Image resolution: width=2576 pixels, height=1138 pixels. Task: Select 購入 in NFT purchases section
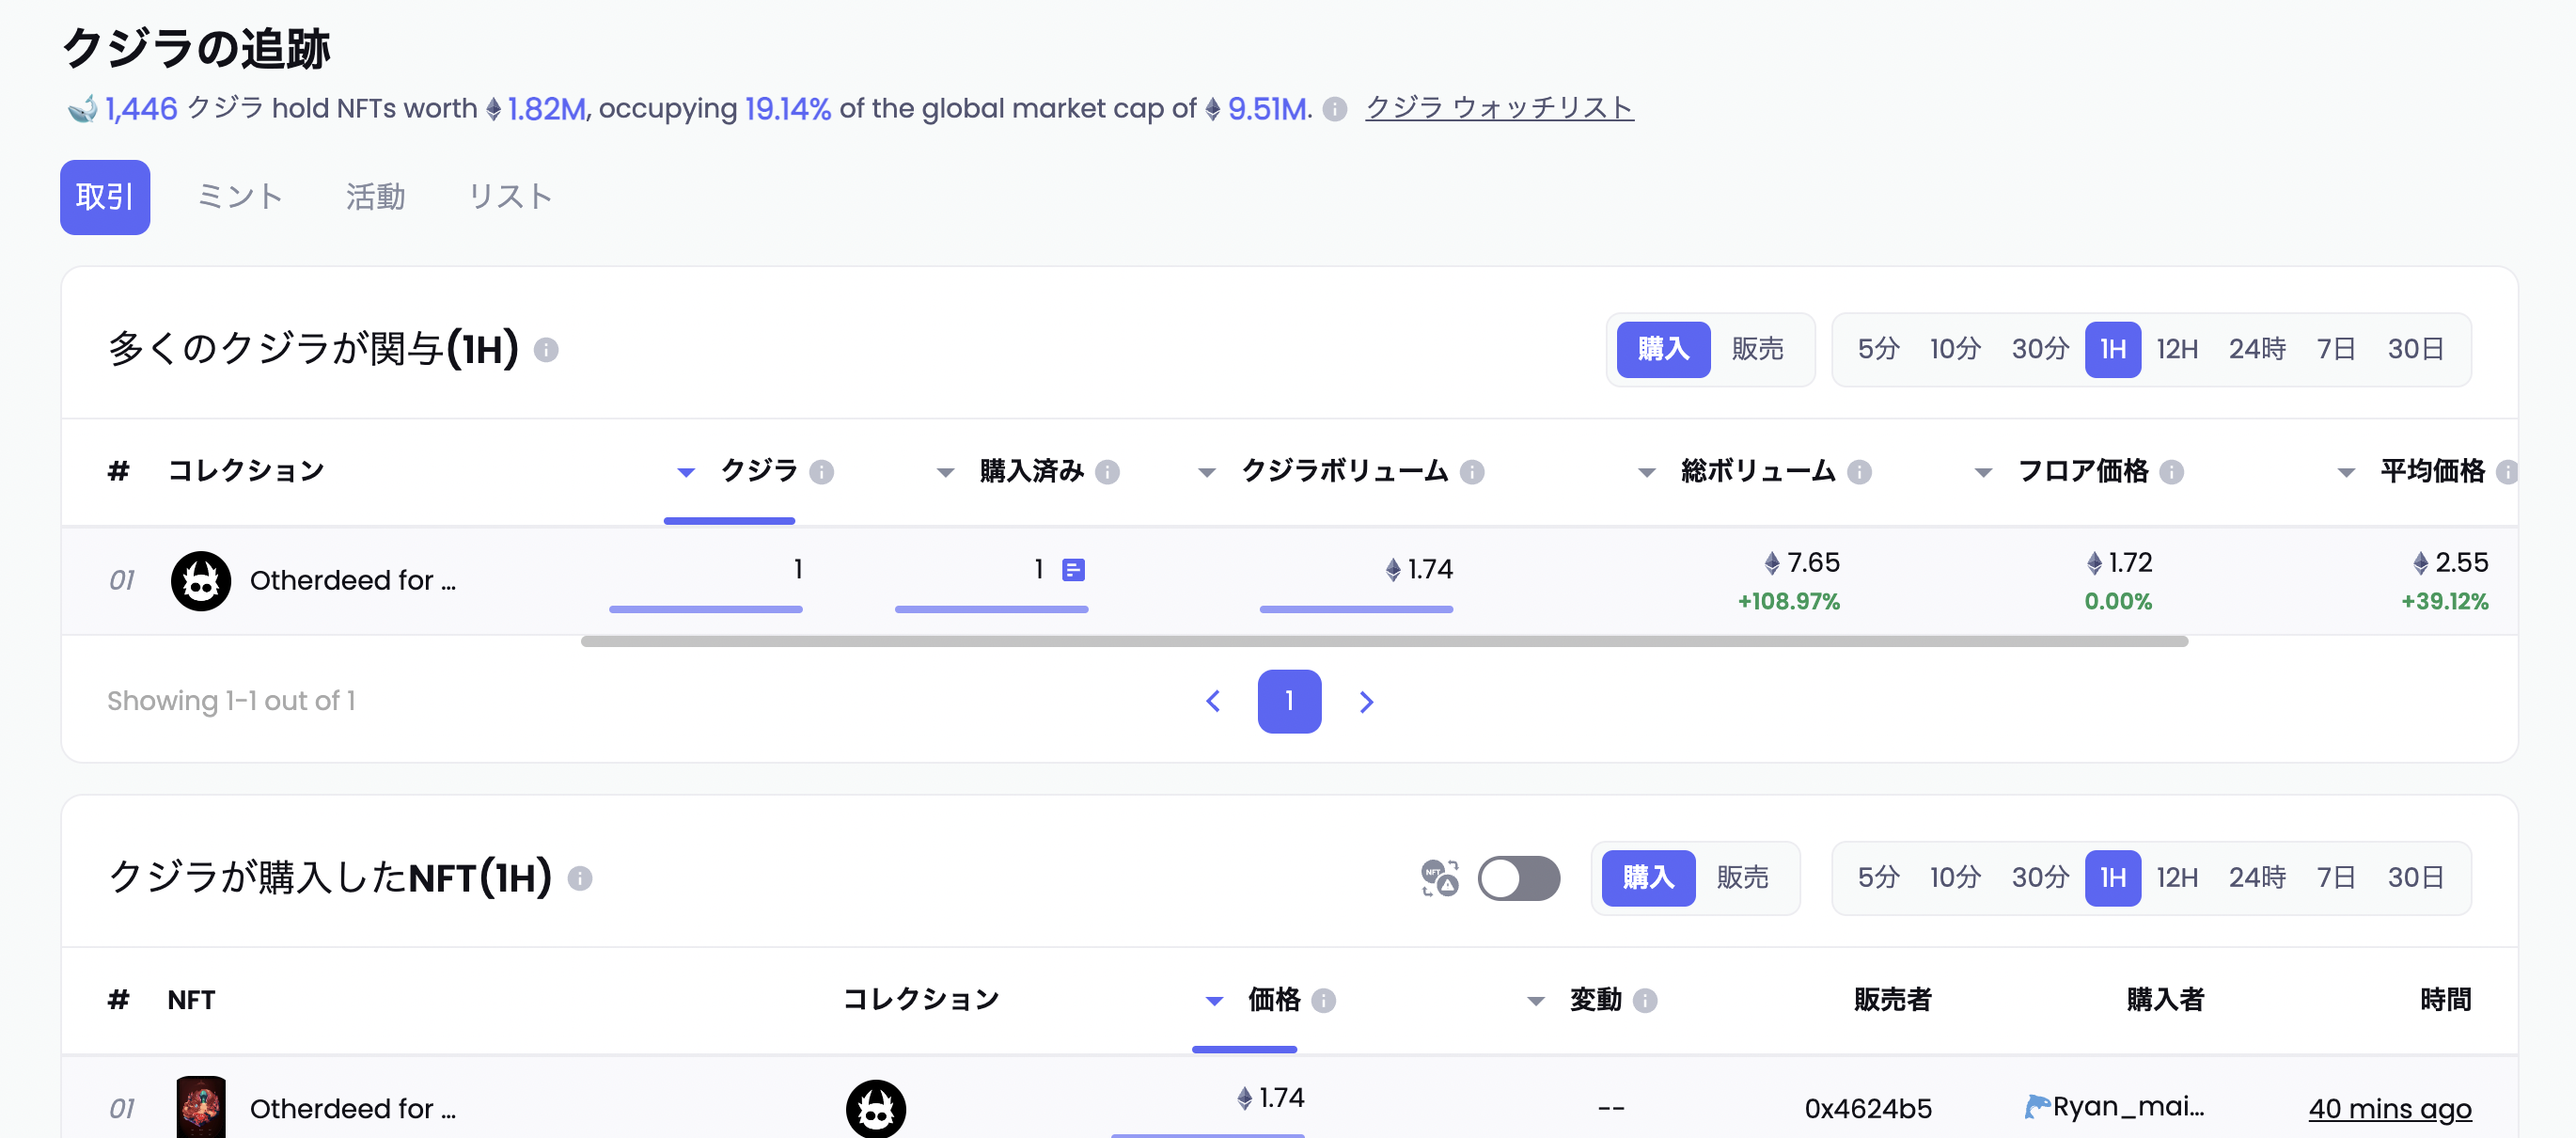[1648, 878]
